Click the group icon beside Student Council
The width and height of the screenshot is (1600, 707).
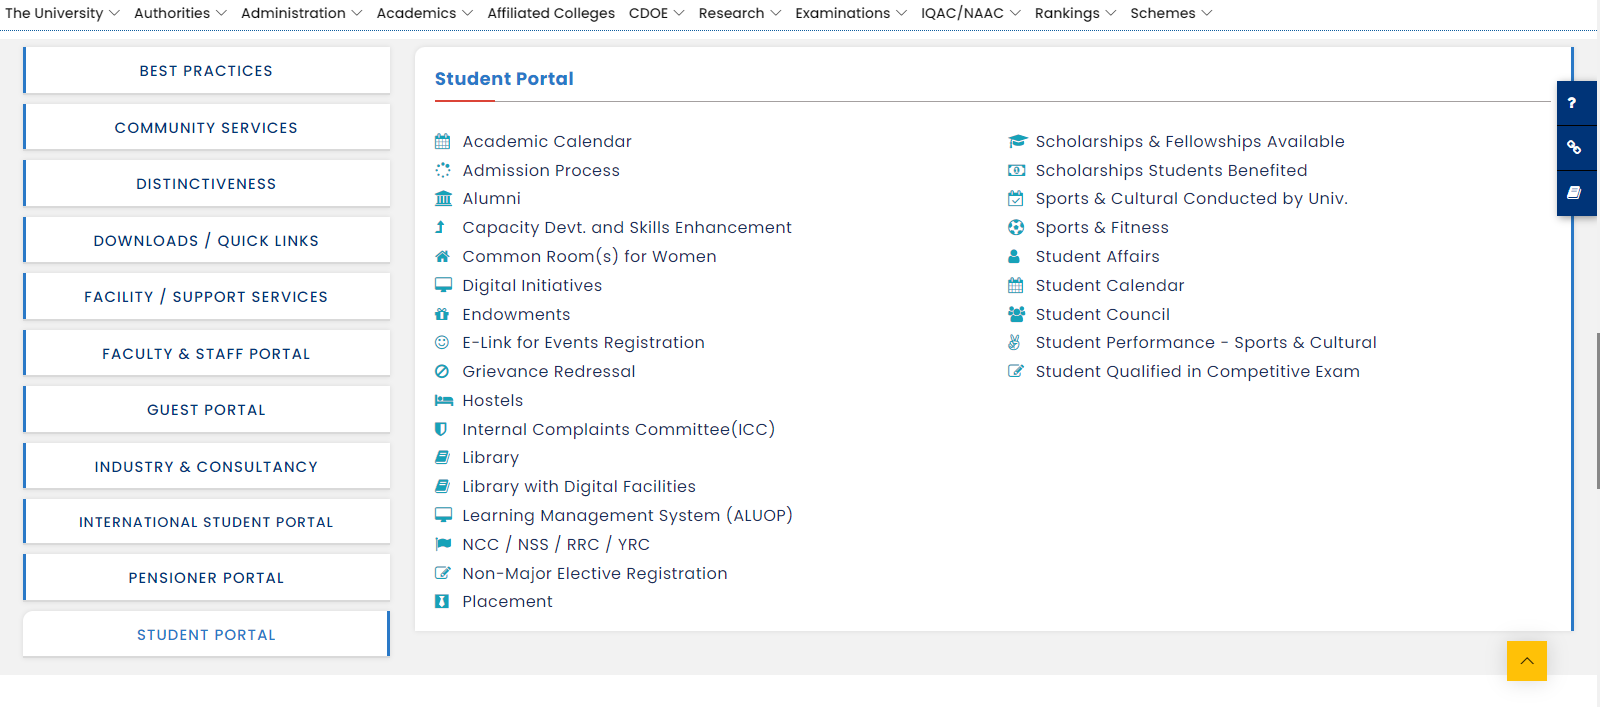[x=1017, y=314]
